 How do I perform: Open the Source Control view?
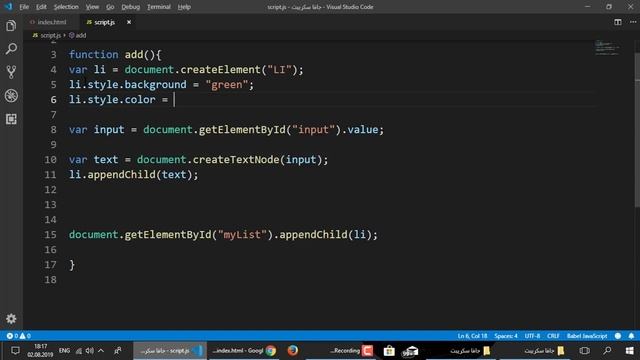click(11, 72)
